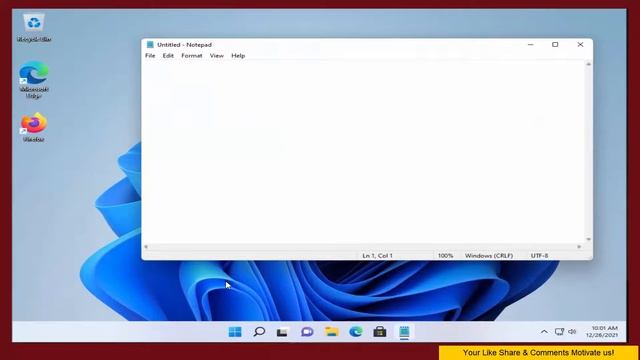Image resolution: width=640 pixels, height=360 pixels.
Task: Minimize the Notepad window
Action: pos(531,44)
